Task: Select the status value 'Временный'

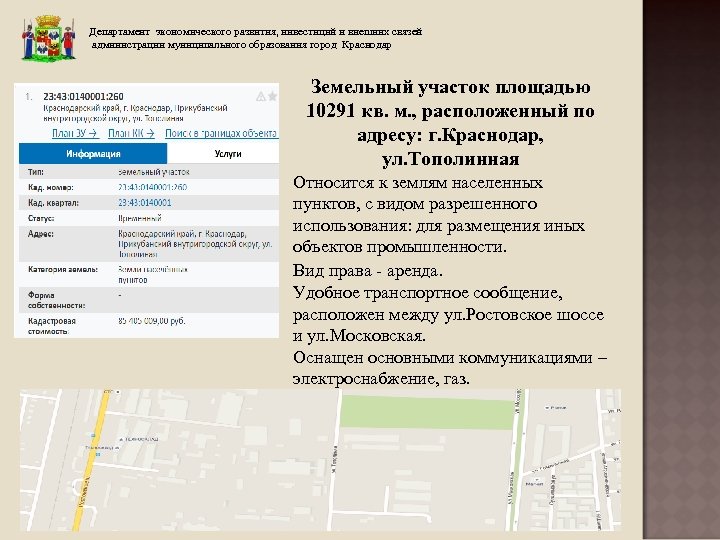Action: (x=140, y=218)
